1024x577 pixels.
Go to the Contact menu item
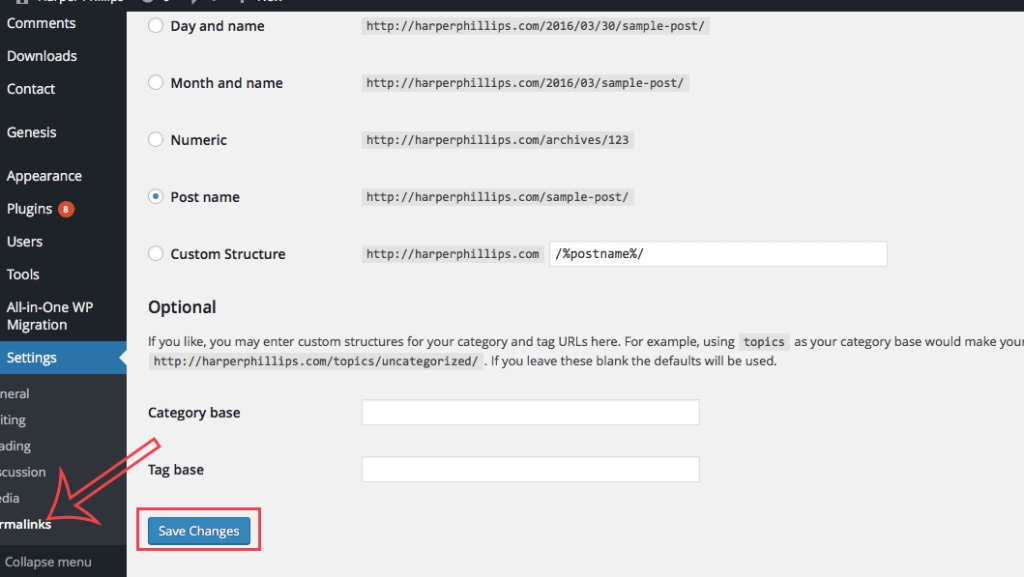[x=31, y=89]
